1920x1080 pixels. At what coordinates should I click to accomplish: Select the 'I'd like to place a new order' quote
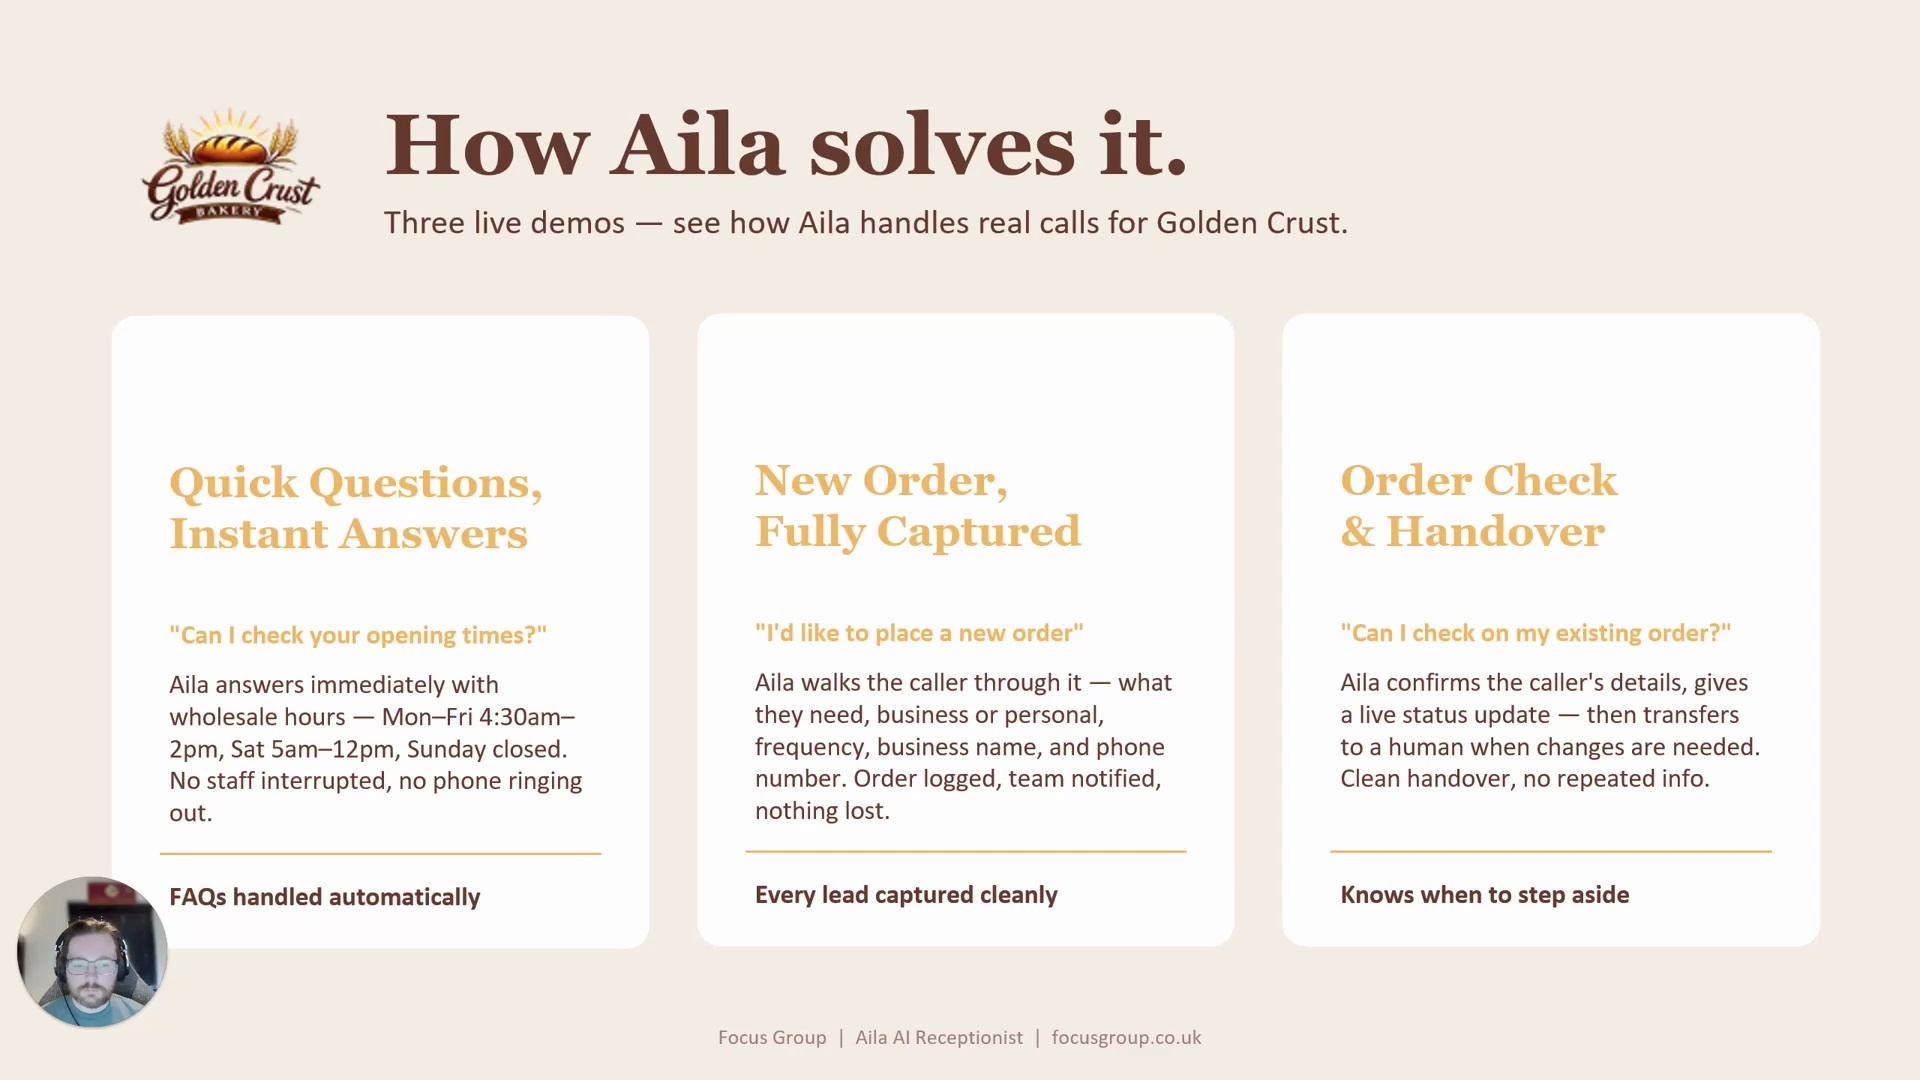[919, 633]
